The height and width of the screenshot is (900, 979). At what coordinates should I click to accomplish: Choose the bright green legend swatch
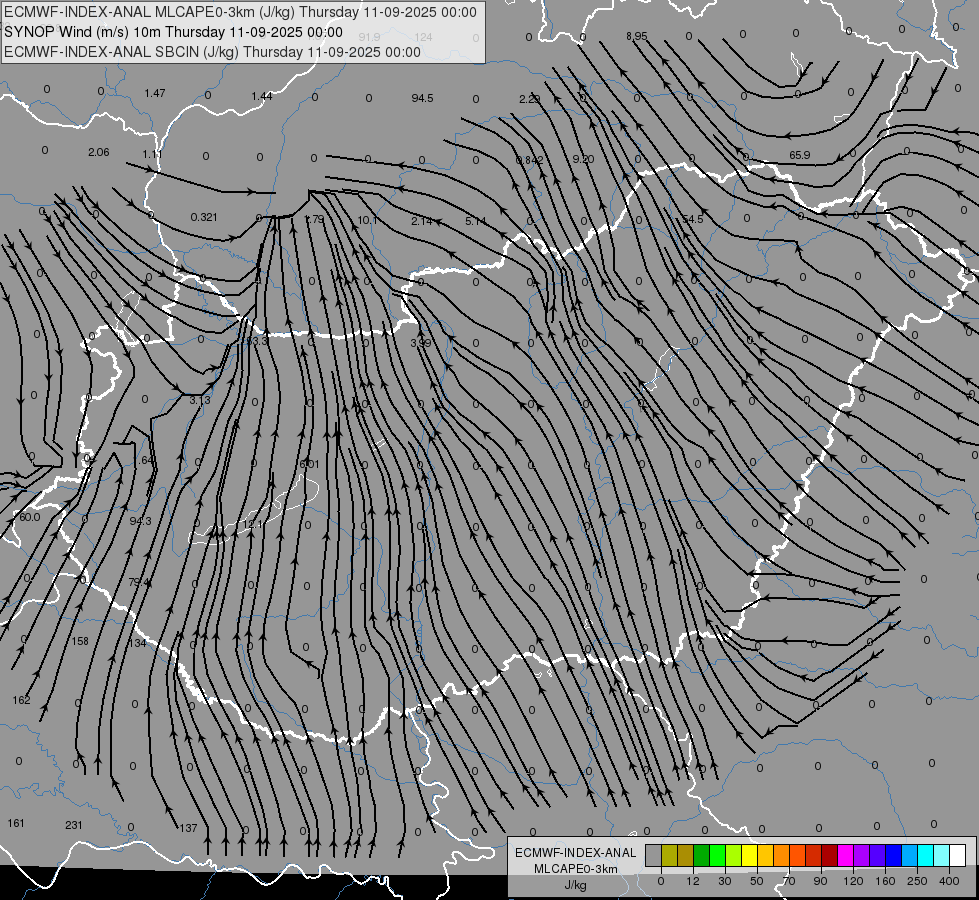point(718,855)
